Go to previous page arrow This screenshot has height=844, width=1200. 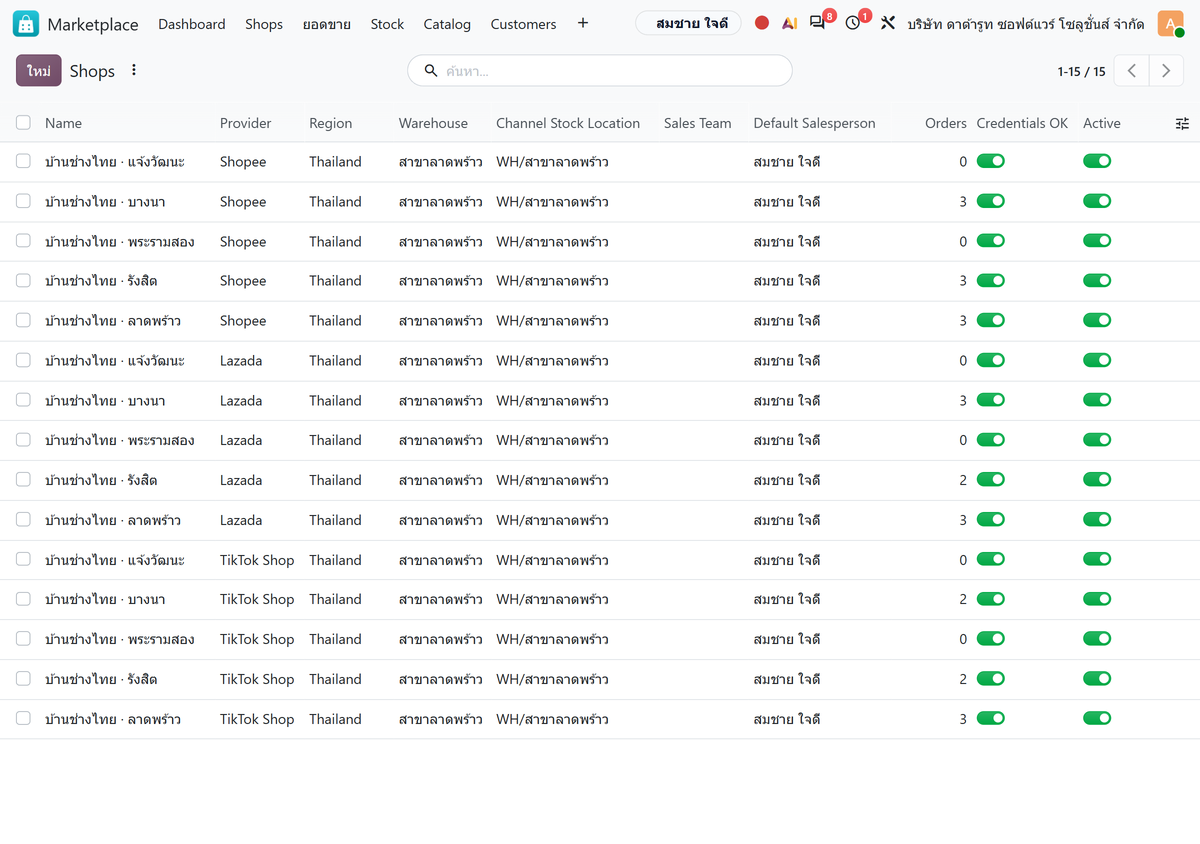[x=1132, y=71]
